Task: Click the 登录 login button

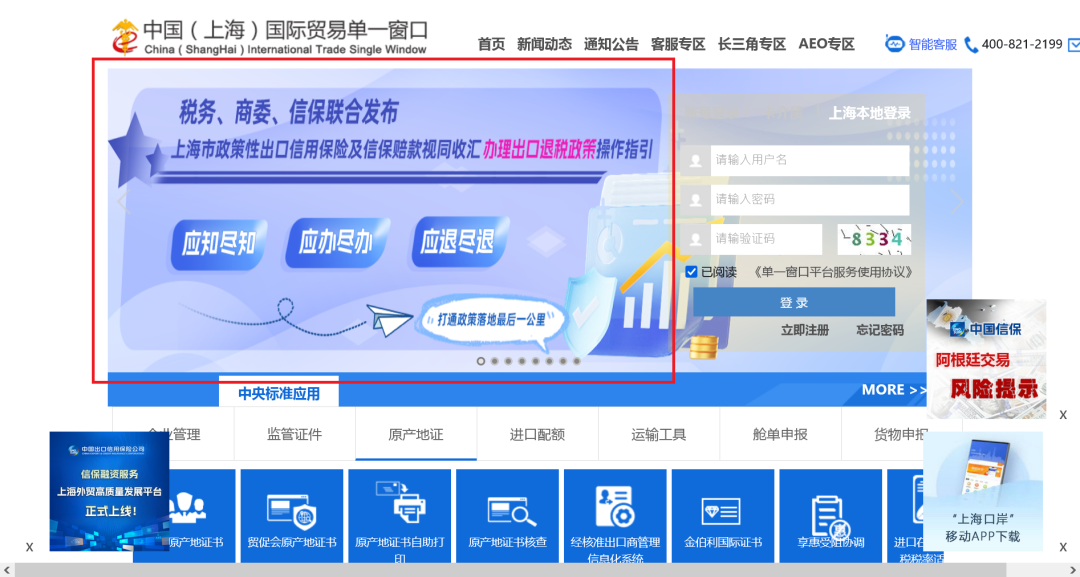Action: click(x=793, y=301)
